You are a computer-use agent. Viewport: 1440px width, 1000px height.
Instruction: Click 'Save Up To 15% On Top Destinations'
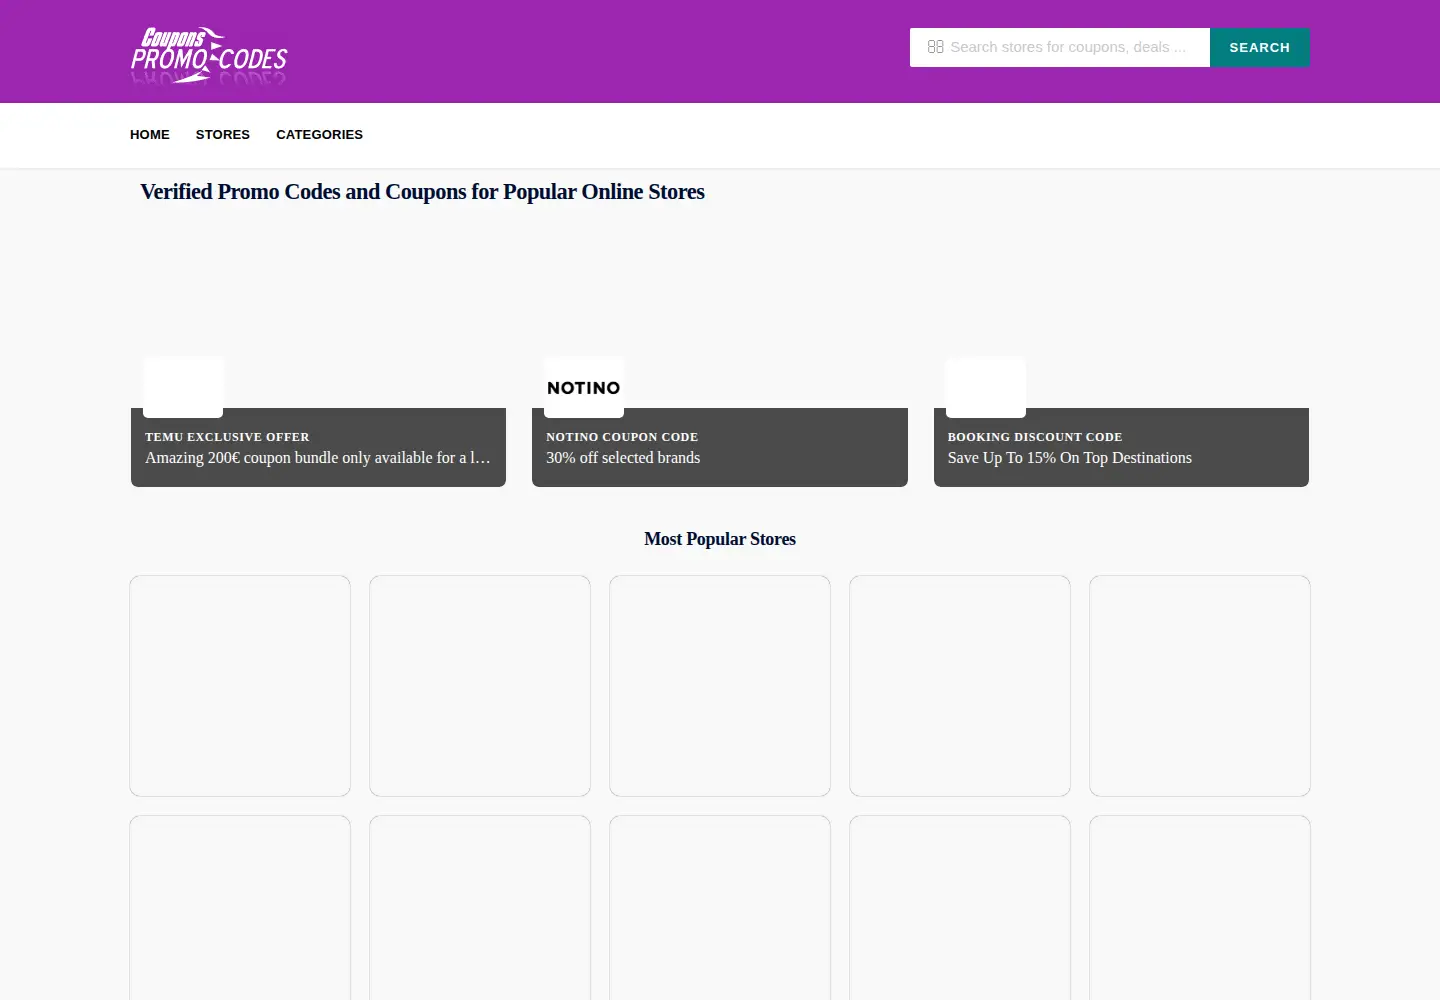click(1070, 458)
